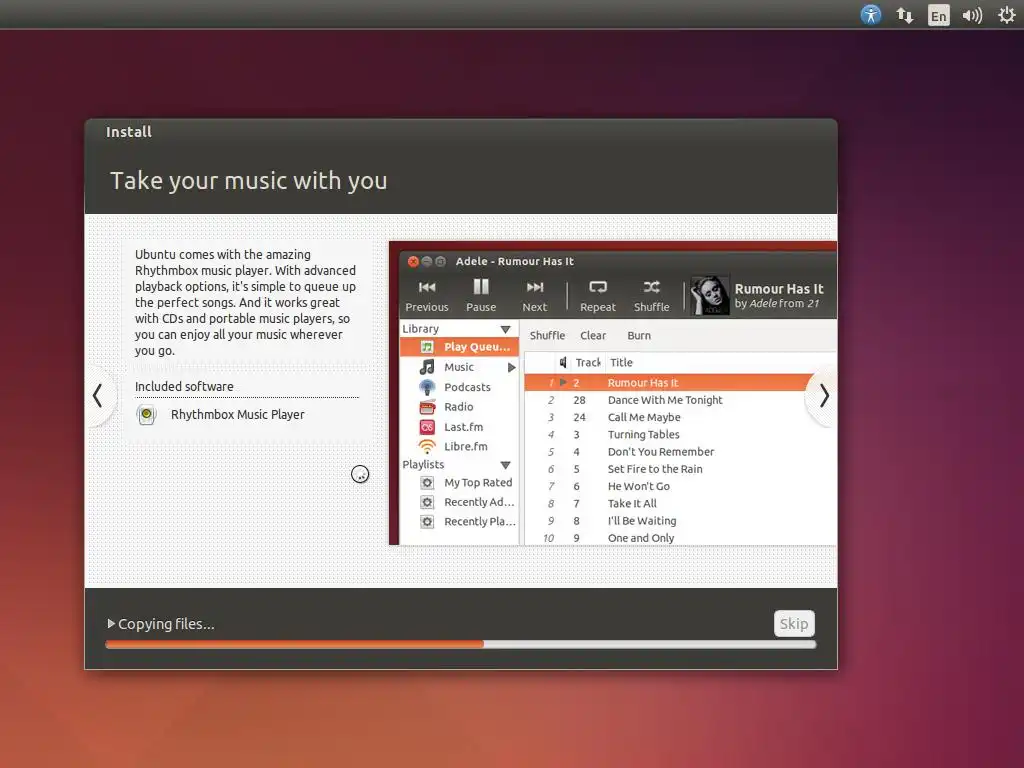The image size is (1024, 768).
Task: Open the Recently Played playlist
Action: pyautogui.click(x=459, y=522)
